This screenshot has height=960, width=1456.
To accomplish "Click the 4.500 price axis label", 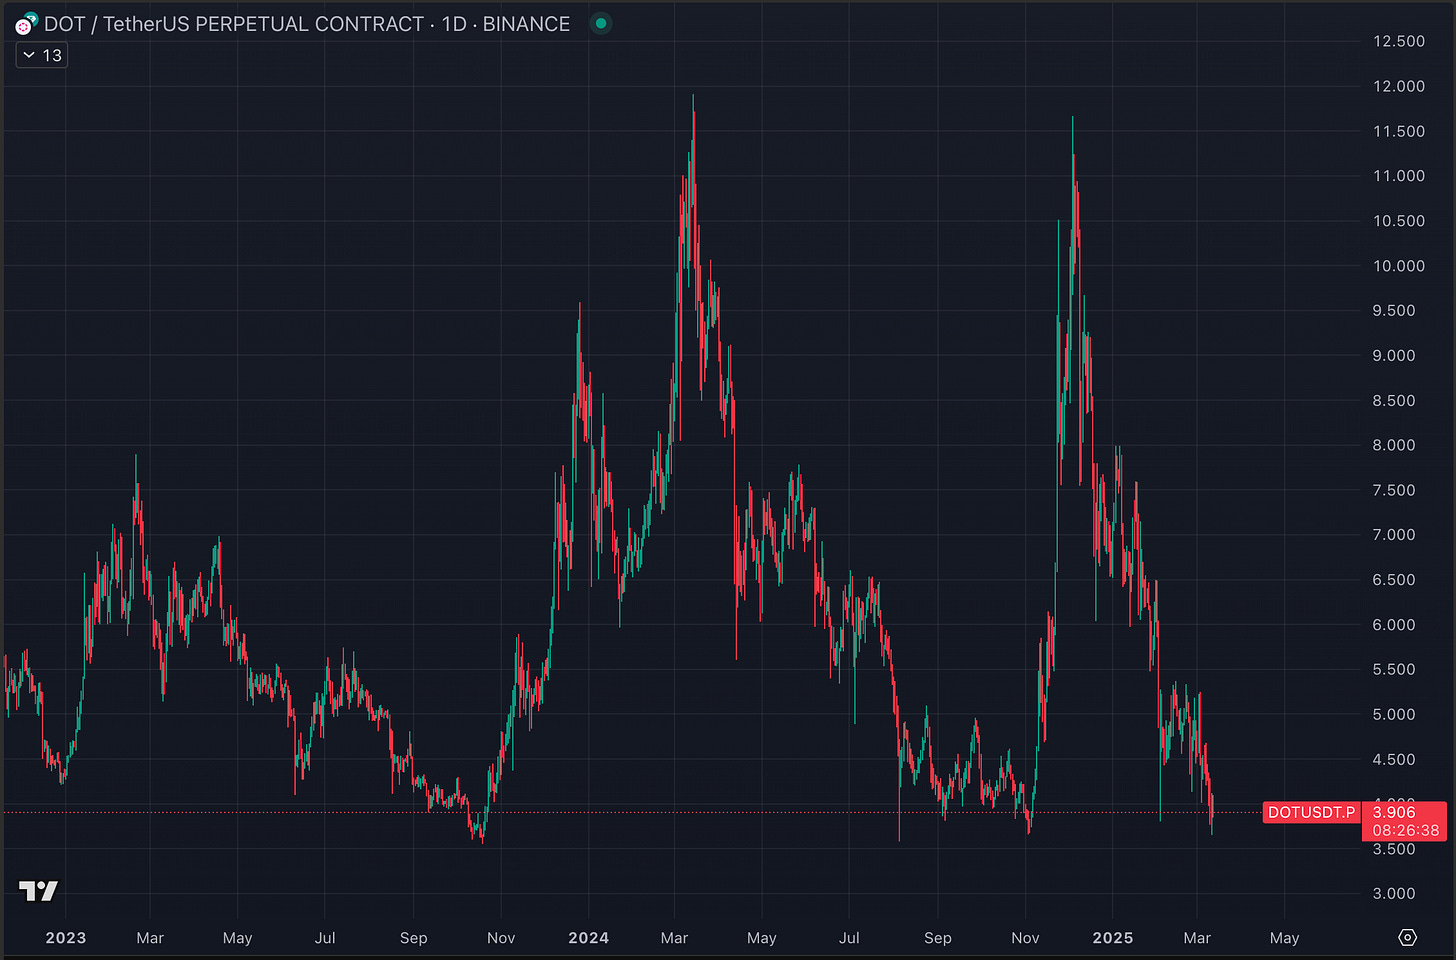I will 1394,760.
